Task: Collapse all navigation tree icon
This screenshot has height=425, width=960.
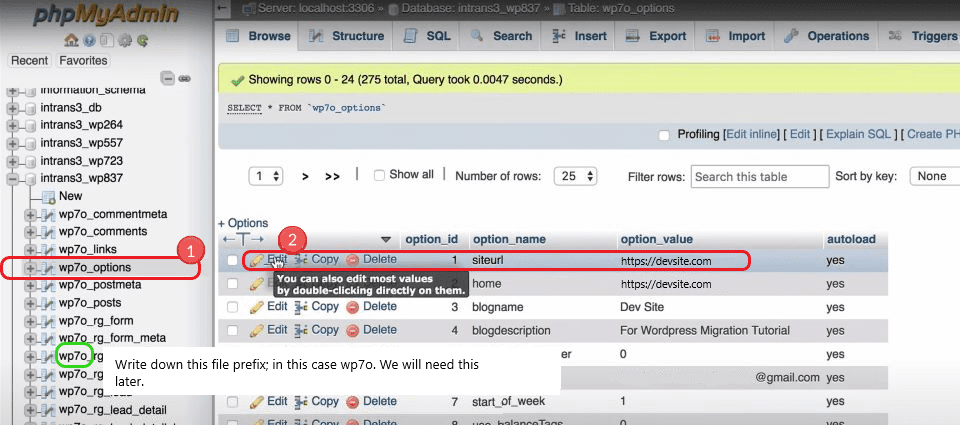Action: coord(168,78)
